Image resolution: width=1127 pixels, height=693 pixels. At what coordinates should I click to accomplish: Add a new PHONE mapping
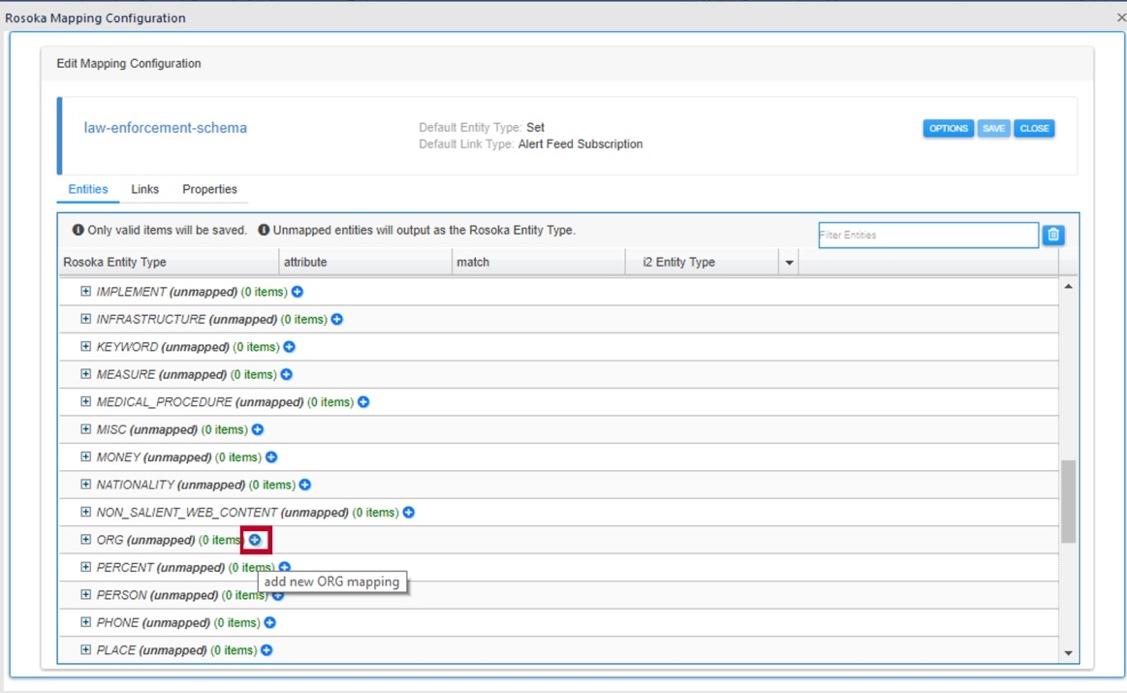point(270,622)
